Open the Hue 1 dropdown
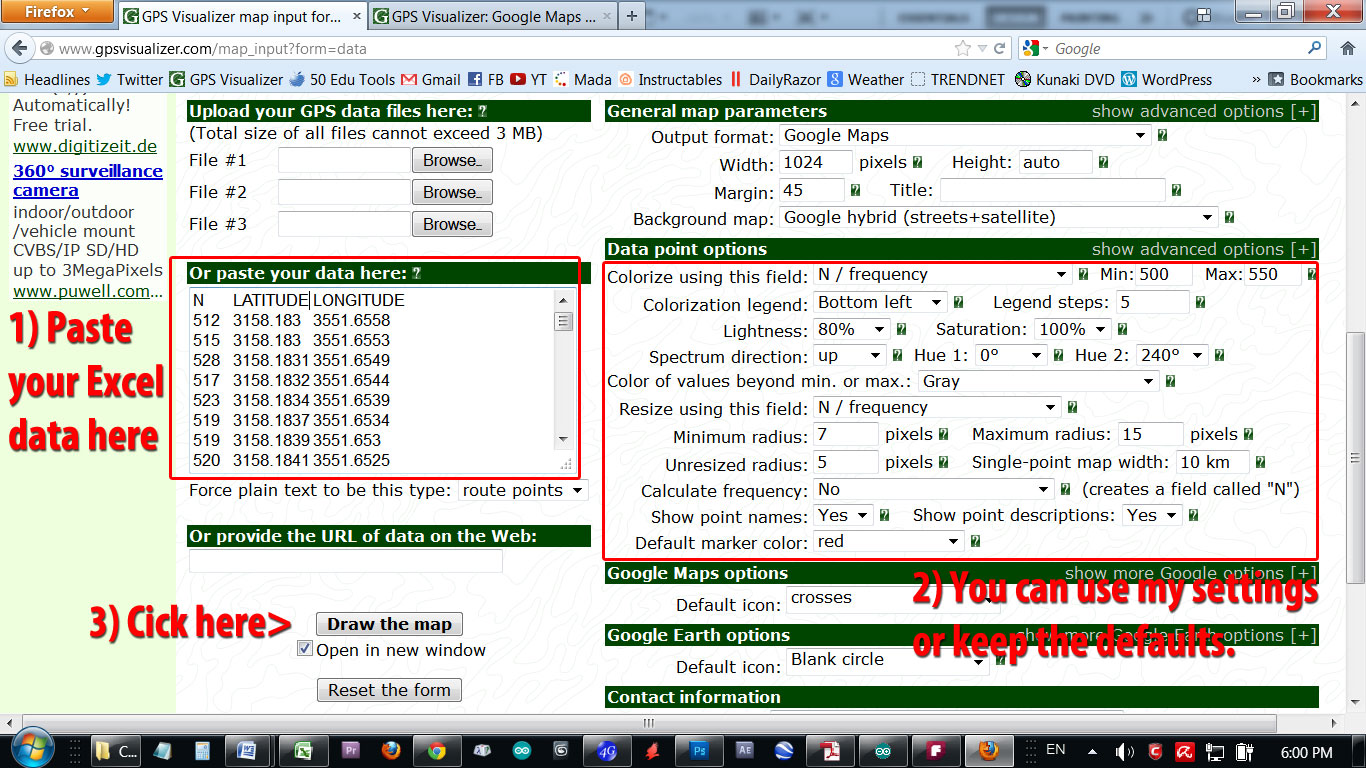1366x768 pixels. coord(1011,355)
